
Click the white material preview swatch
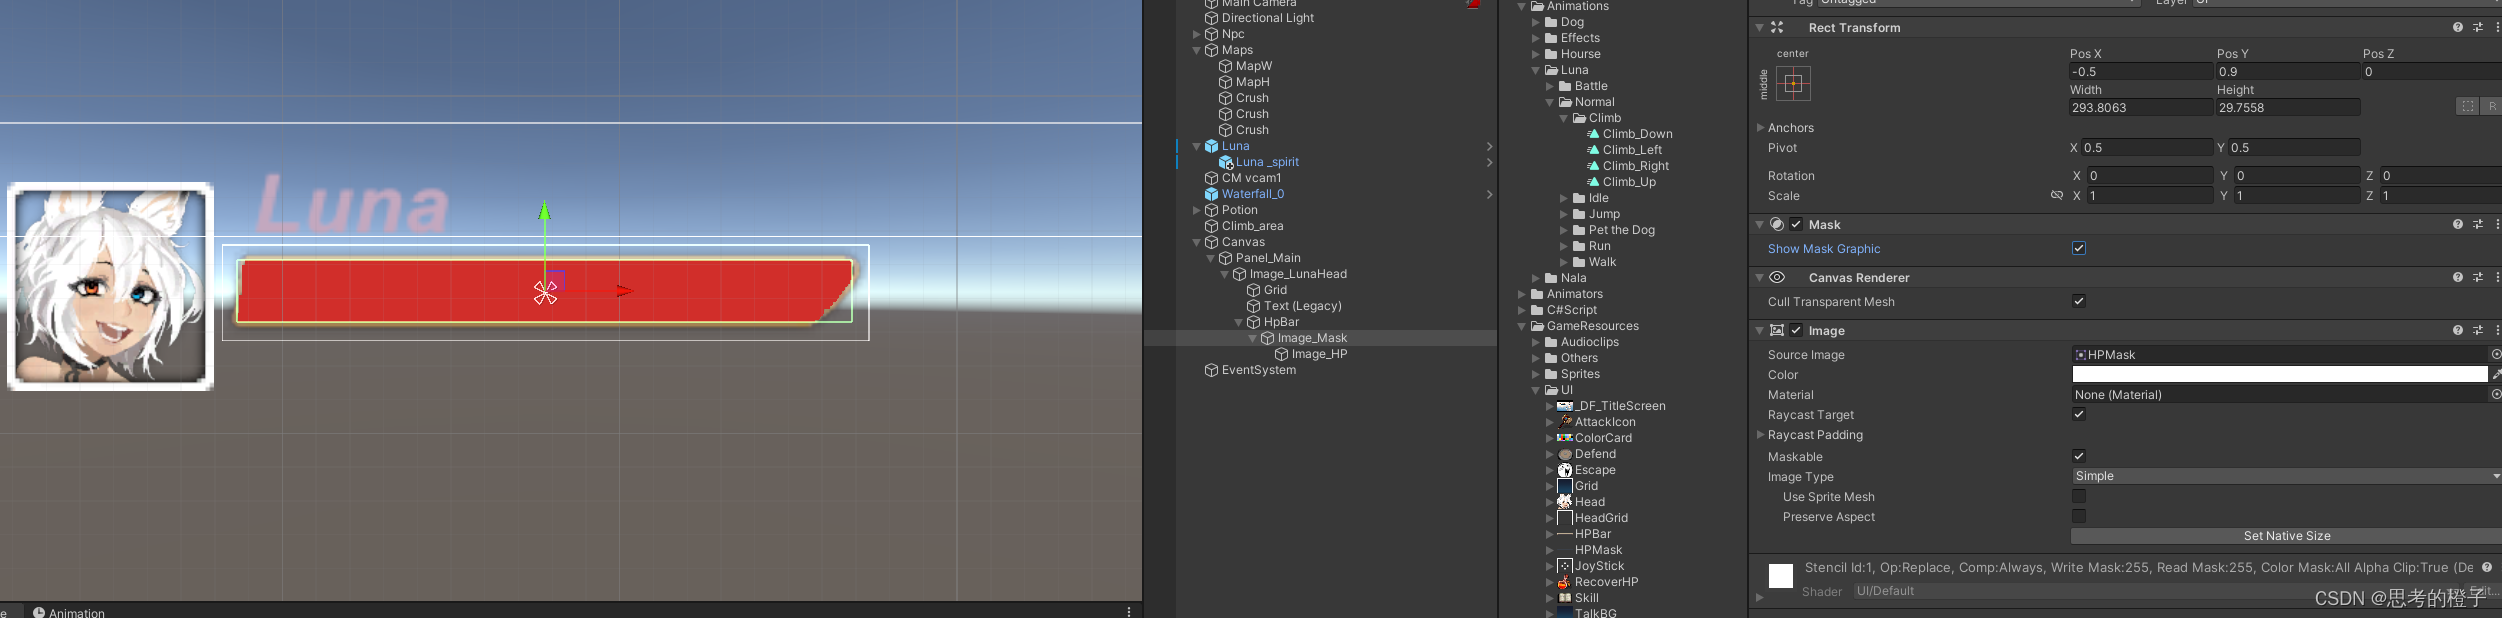[1781, 576]
